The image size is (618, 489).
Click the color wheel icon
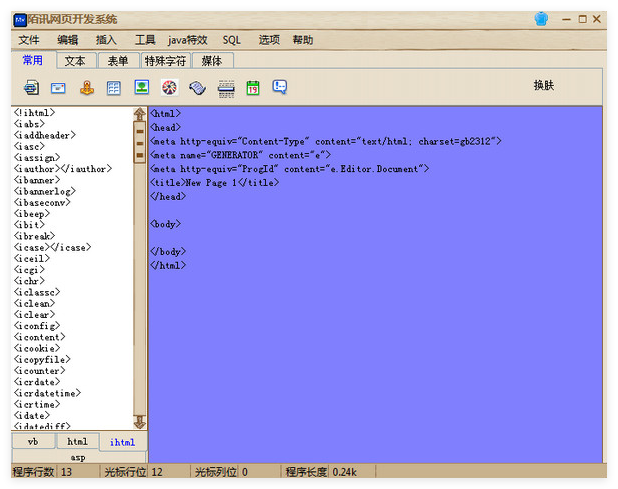(169, 87)
